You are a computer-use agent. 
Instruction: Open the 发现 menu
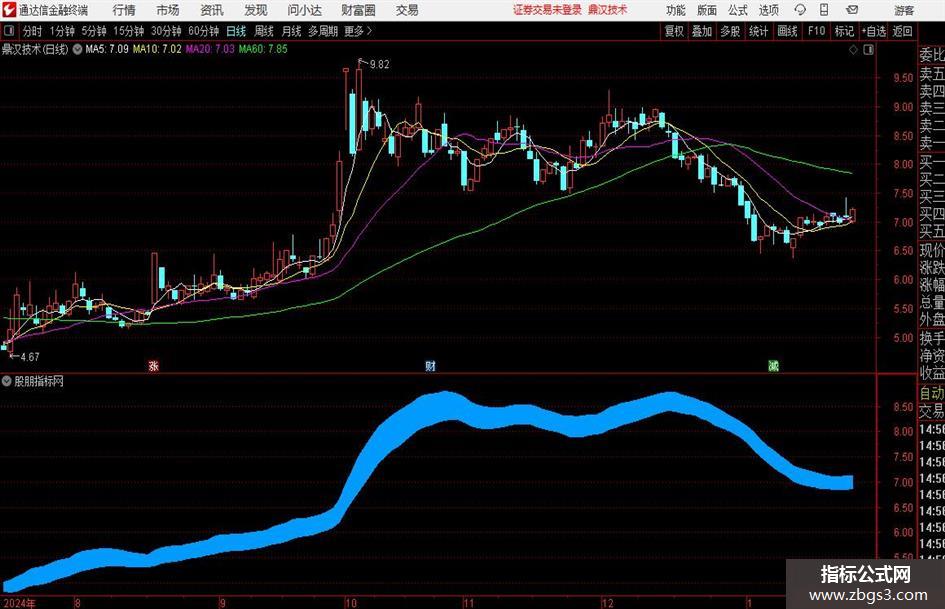click(256, 10)
